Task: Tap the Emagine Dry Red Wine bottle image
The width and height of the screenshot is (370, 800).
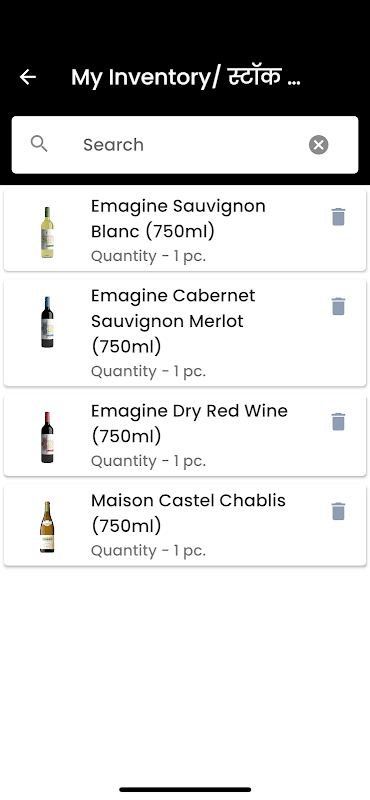Action: [47, 437]
